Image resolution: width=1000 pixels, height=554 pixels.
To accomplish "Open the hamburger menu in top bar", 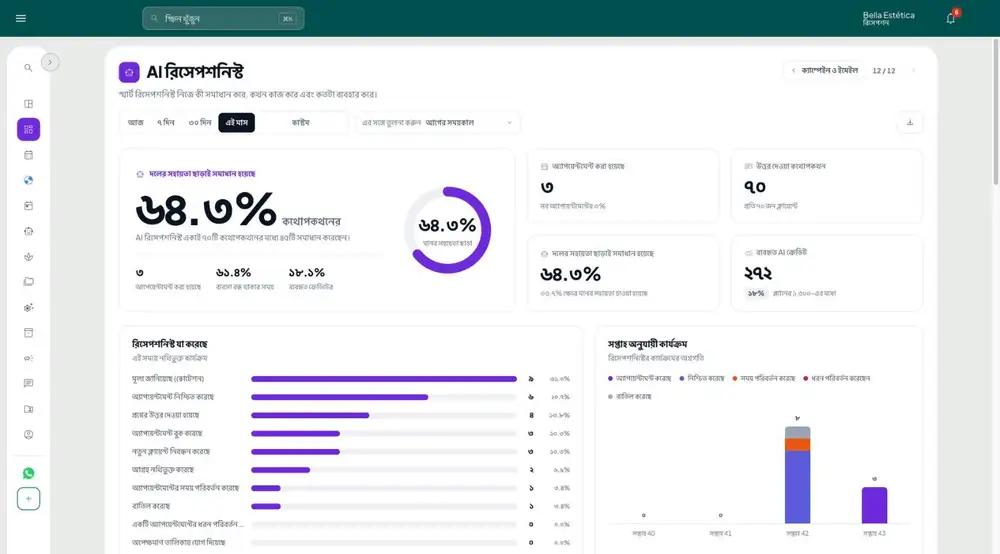I will click(20, 18).
